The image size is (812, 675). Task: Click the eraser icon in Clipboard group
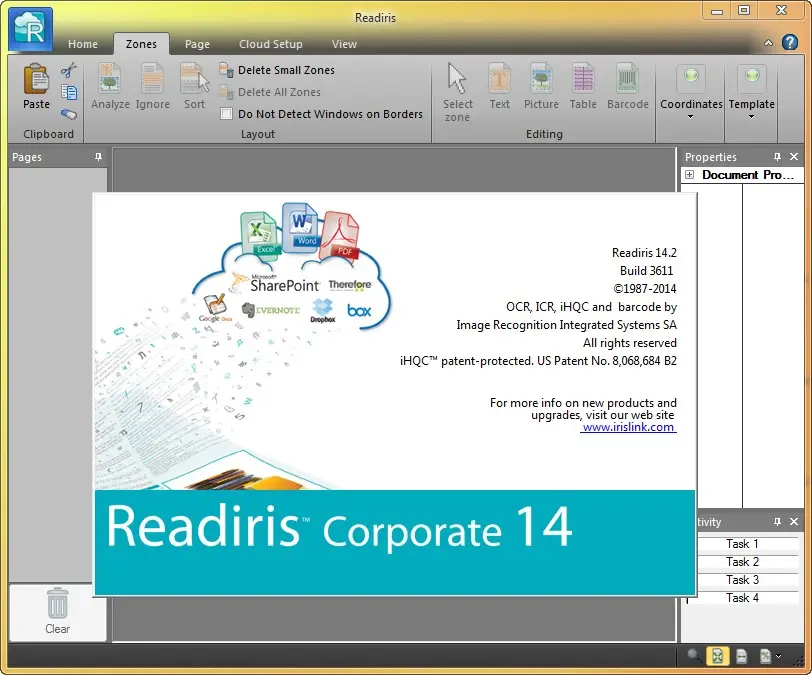pyautogui.click(x=69, y=114)
